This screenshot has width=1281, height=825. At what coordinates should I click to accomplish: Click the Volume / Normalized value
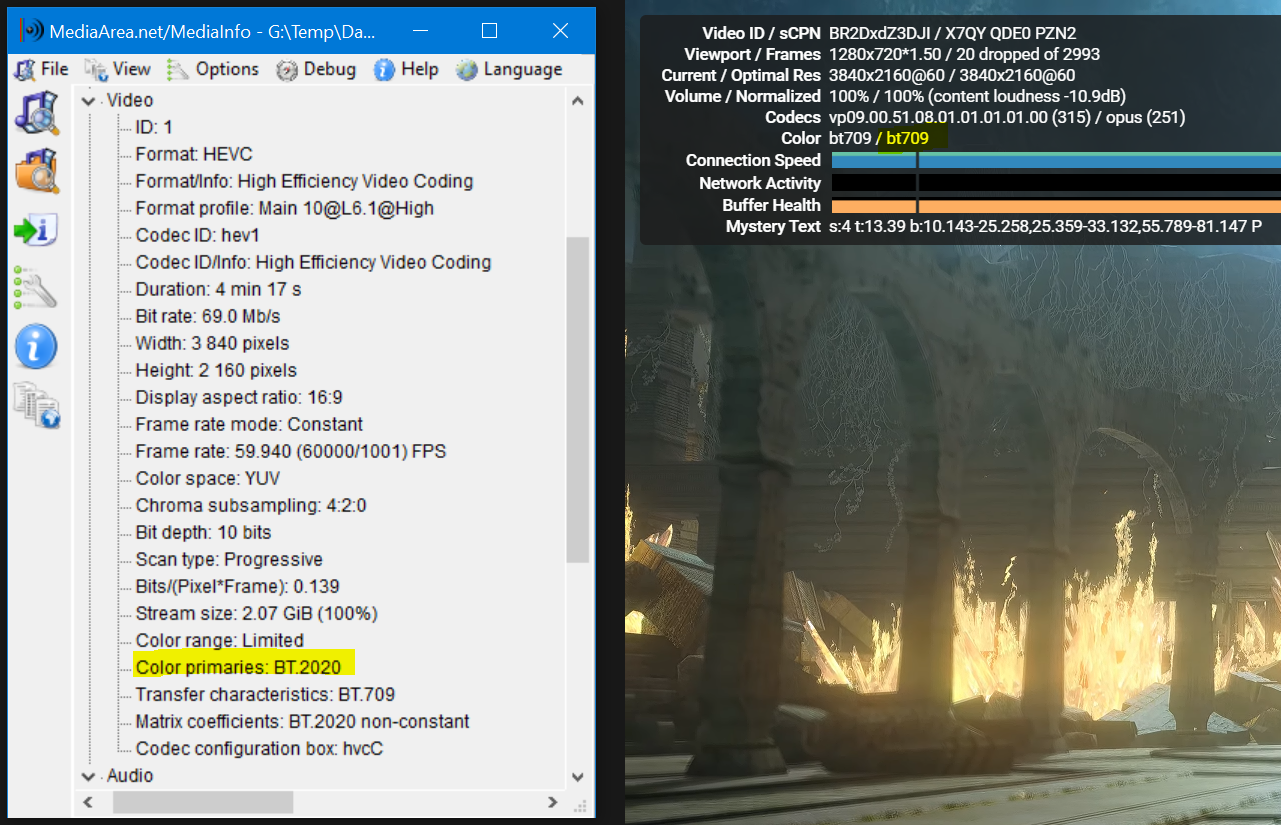[x=978, y=96]
